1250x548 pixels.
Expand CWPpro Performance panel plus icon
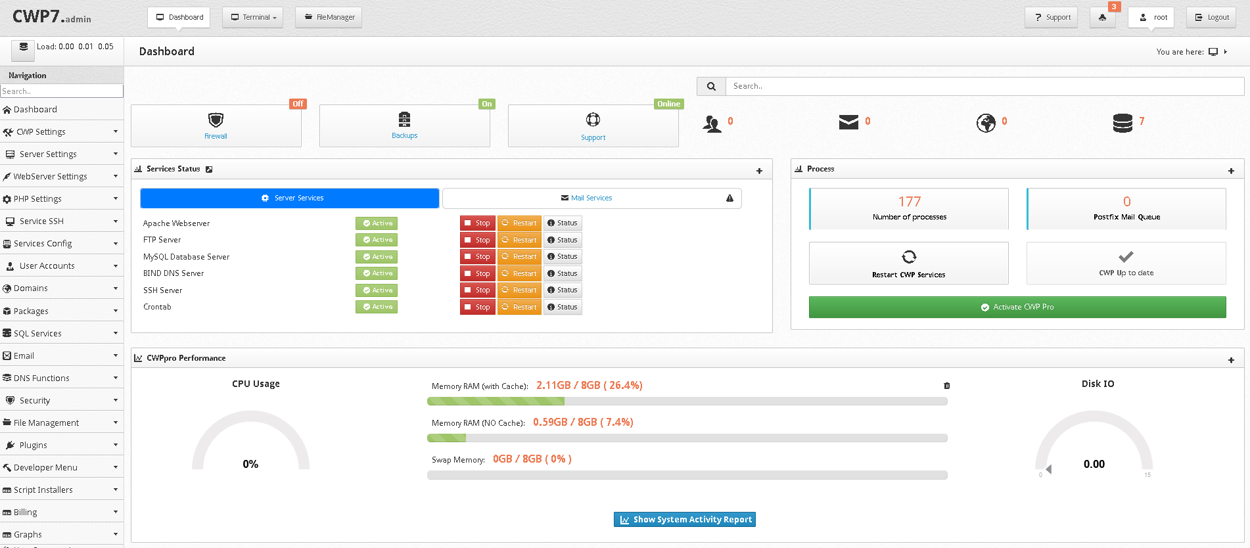(x=1231, y=360)
